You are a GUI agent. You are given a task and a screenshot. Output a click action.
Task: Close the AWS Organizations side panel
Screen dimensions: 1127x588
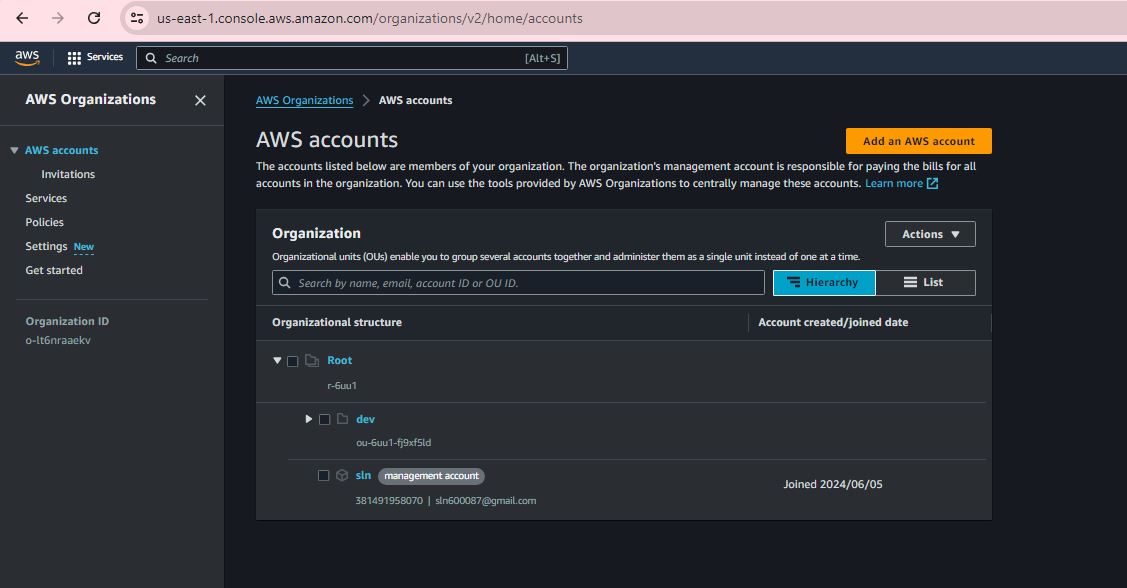(x=200, y=100)
